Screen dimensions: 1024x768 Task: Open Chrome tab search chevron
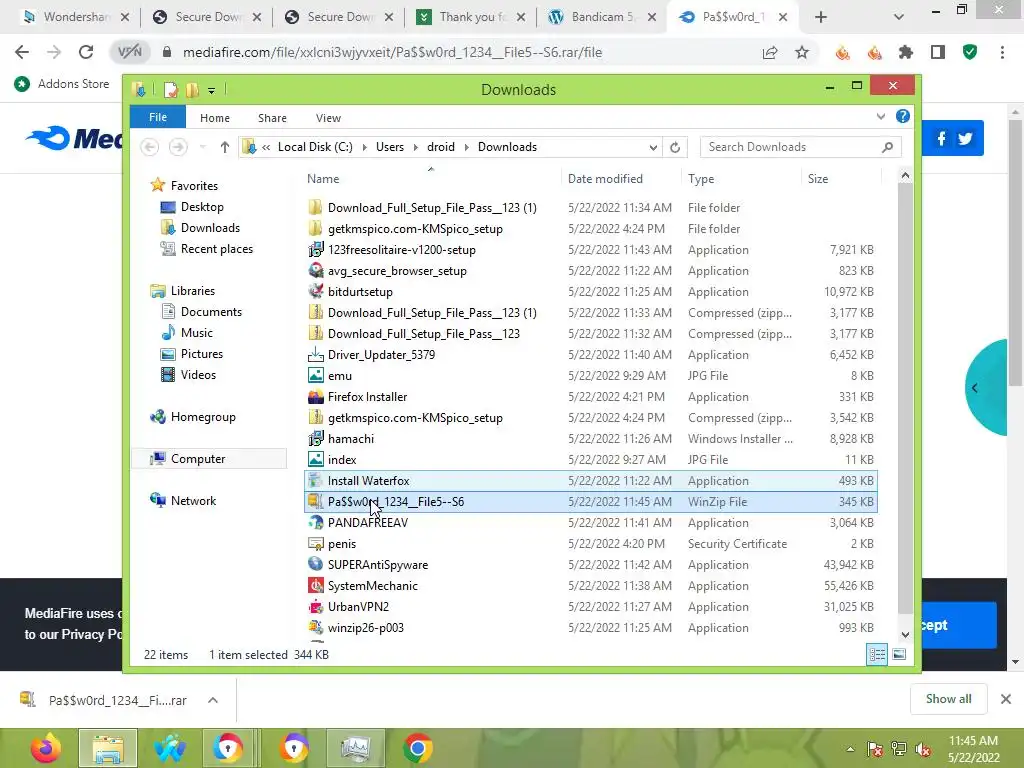(x=899, y=17)
